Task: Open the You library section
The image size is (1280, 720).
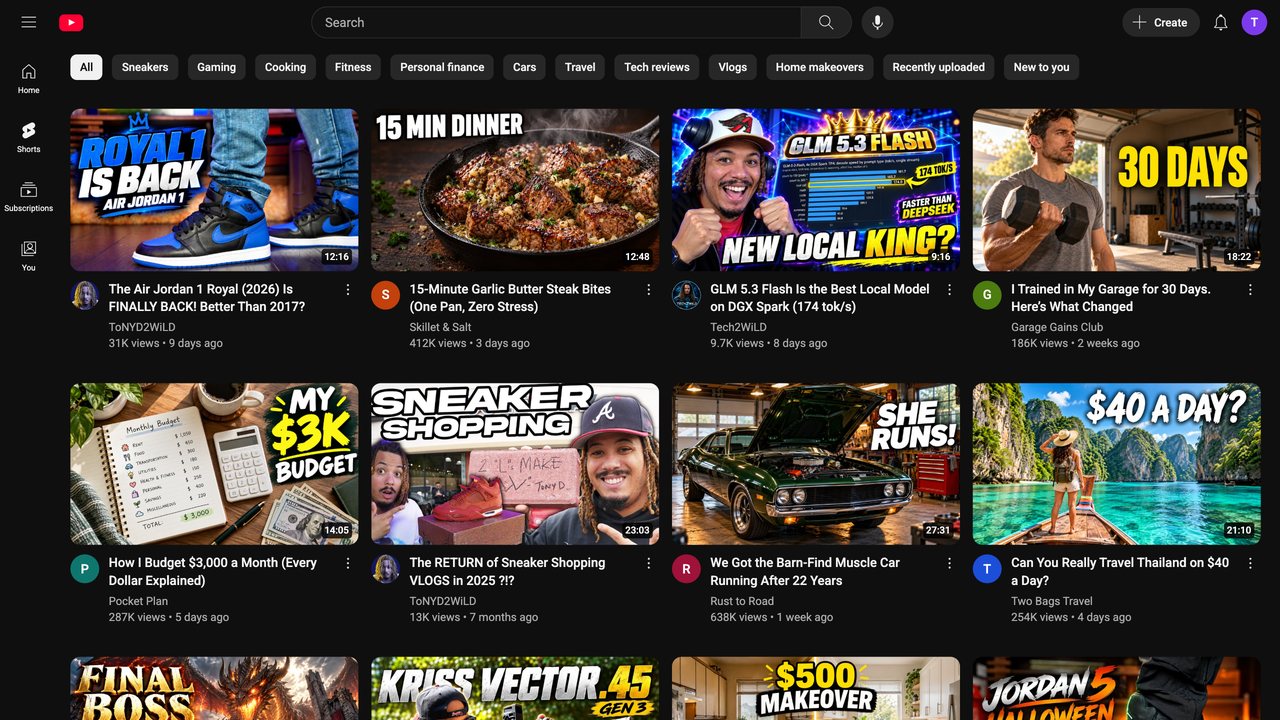Action: click(28, 255)
